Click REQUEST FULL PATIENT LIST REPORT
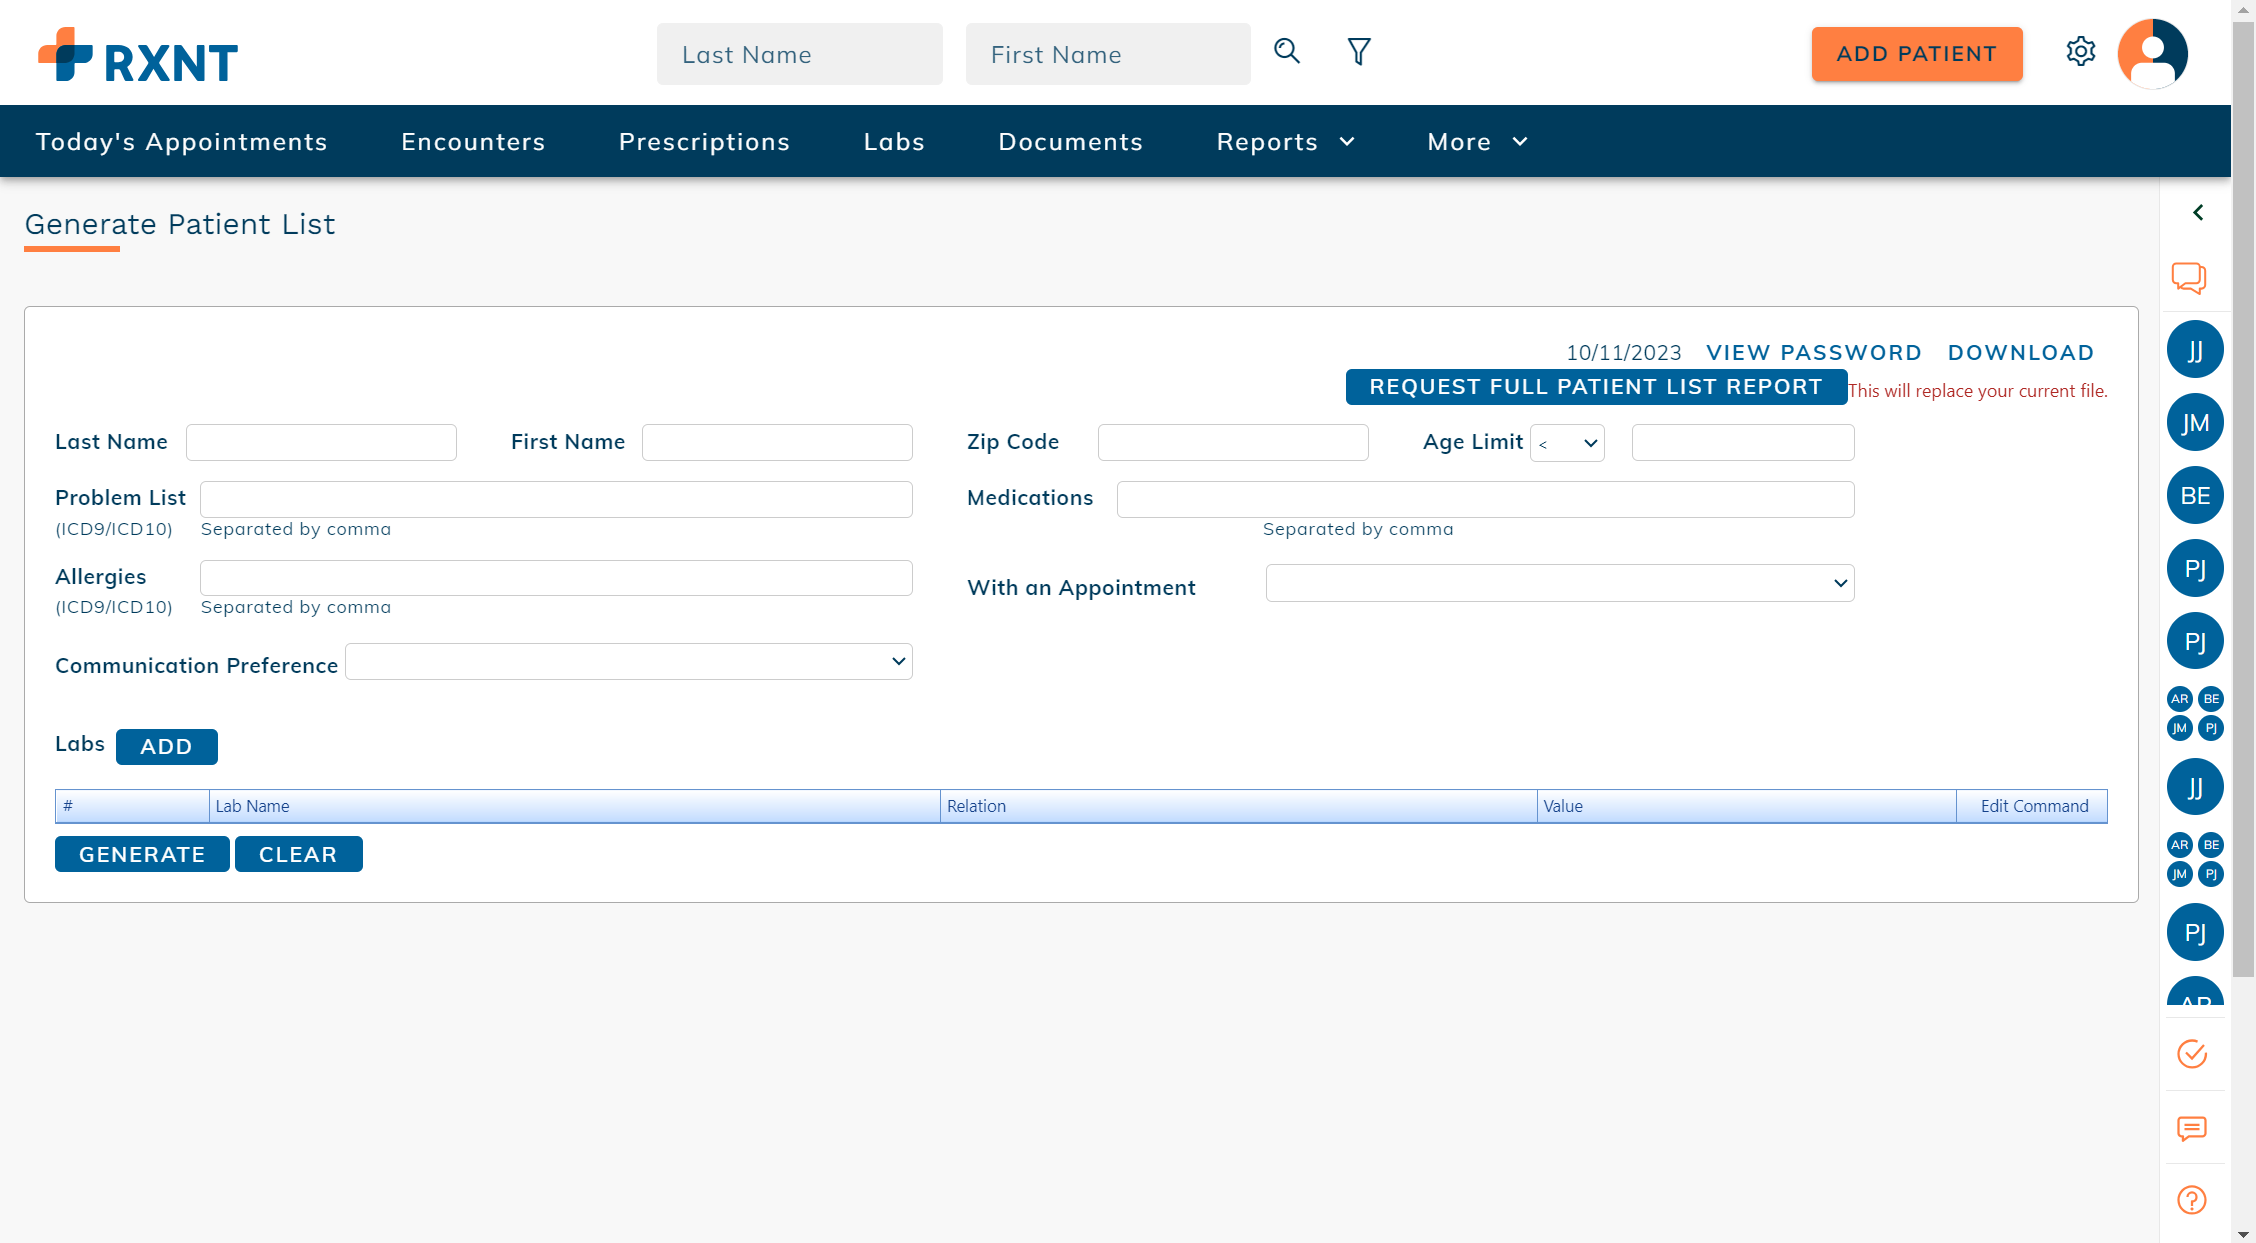Viewport: 2256px width, 1243px height. [1594, 387]
